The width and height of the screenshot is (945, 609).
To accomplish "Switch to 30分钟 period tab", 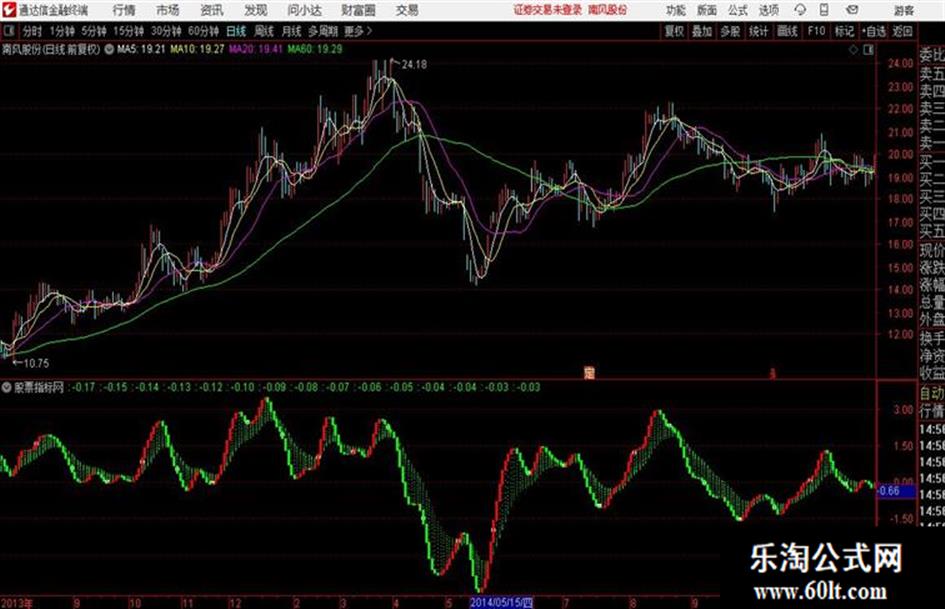I will coord(166,31).
